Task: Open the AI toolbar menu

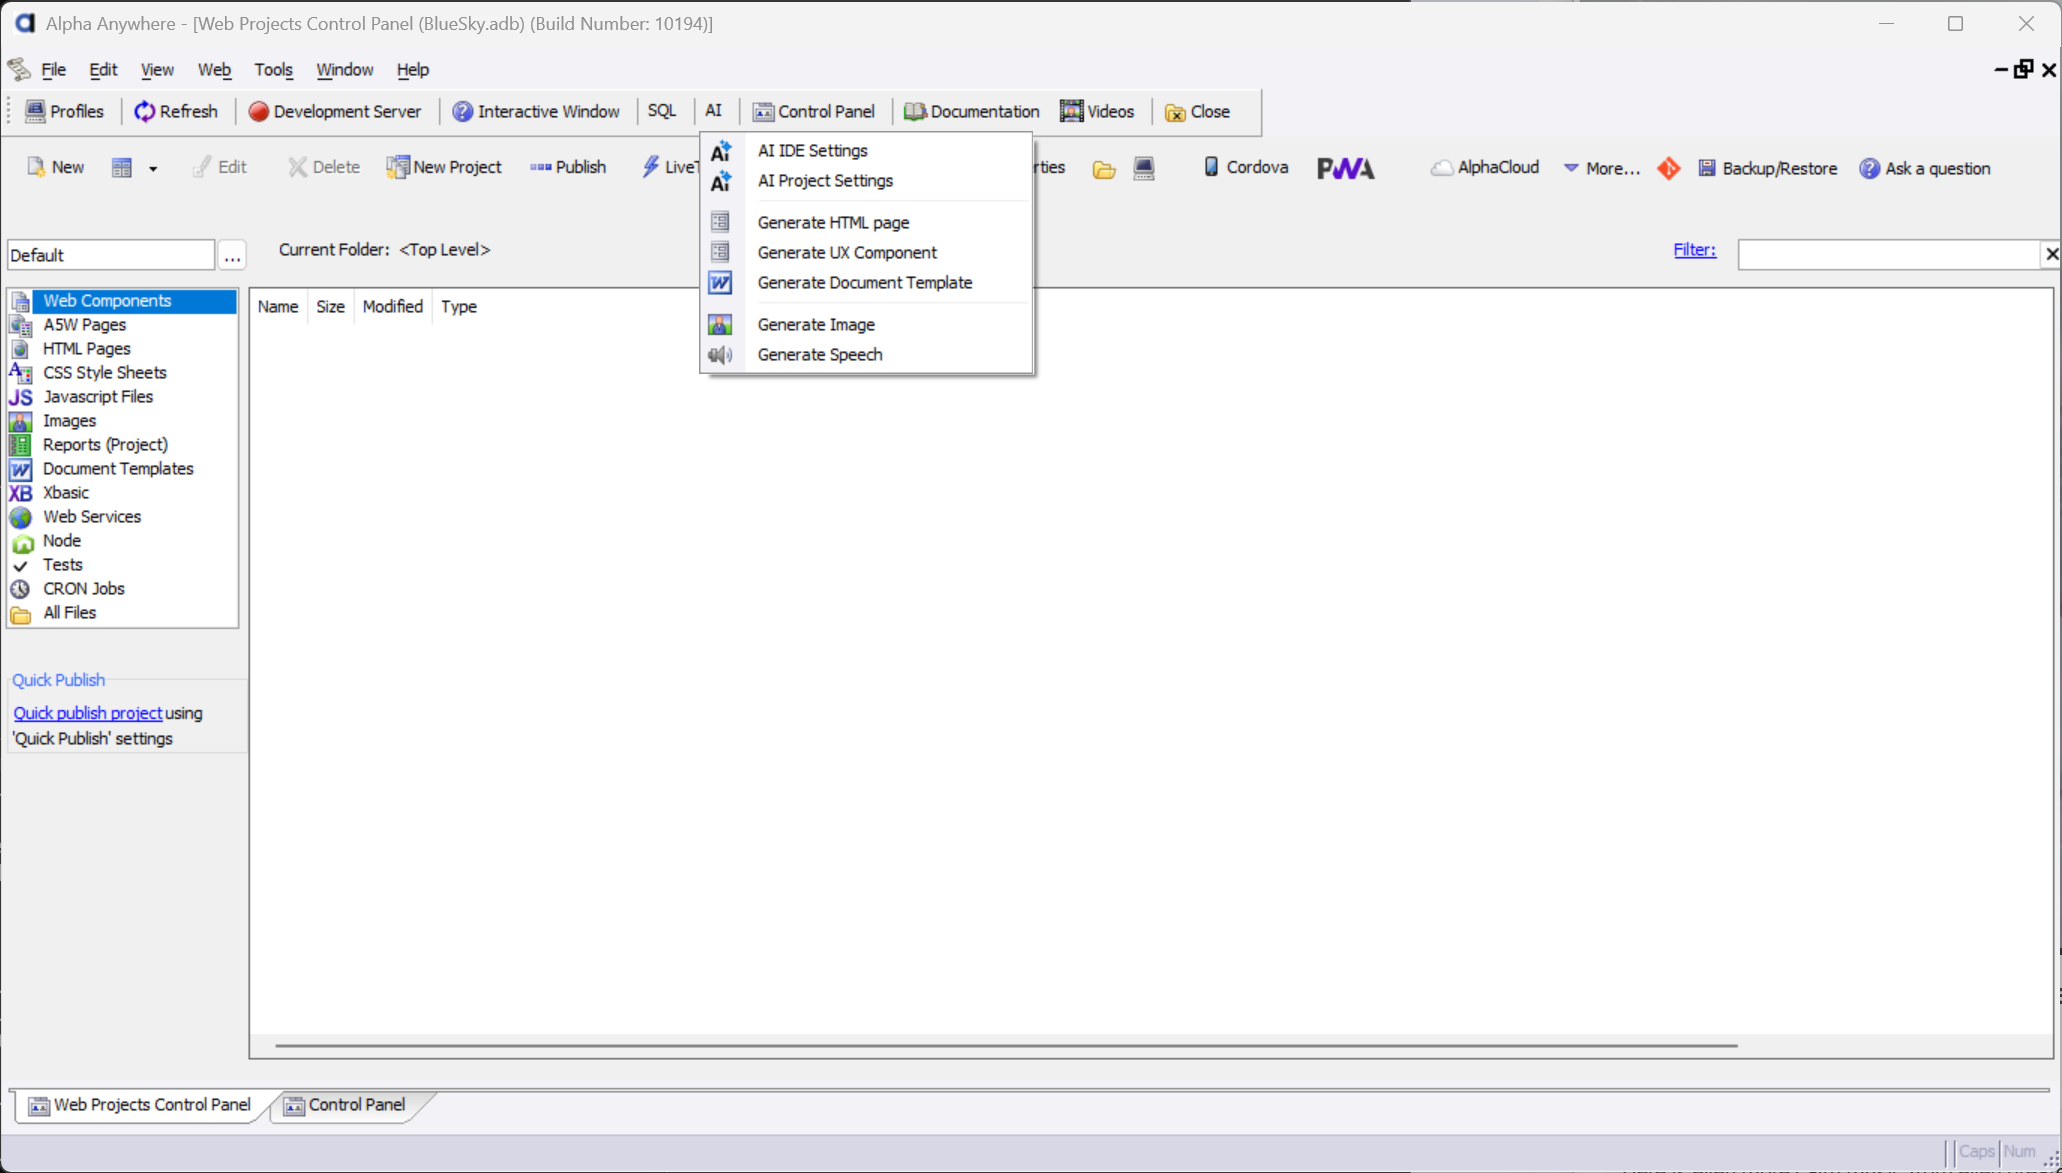Action: pyautogui.click(x=713, y=111)
